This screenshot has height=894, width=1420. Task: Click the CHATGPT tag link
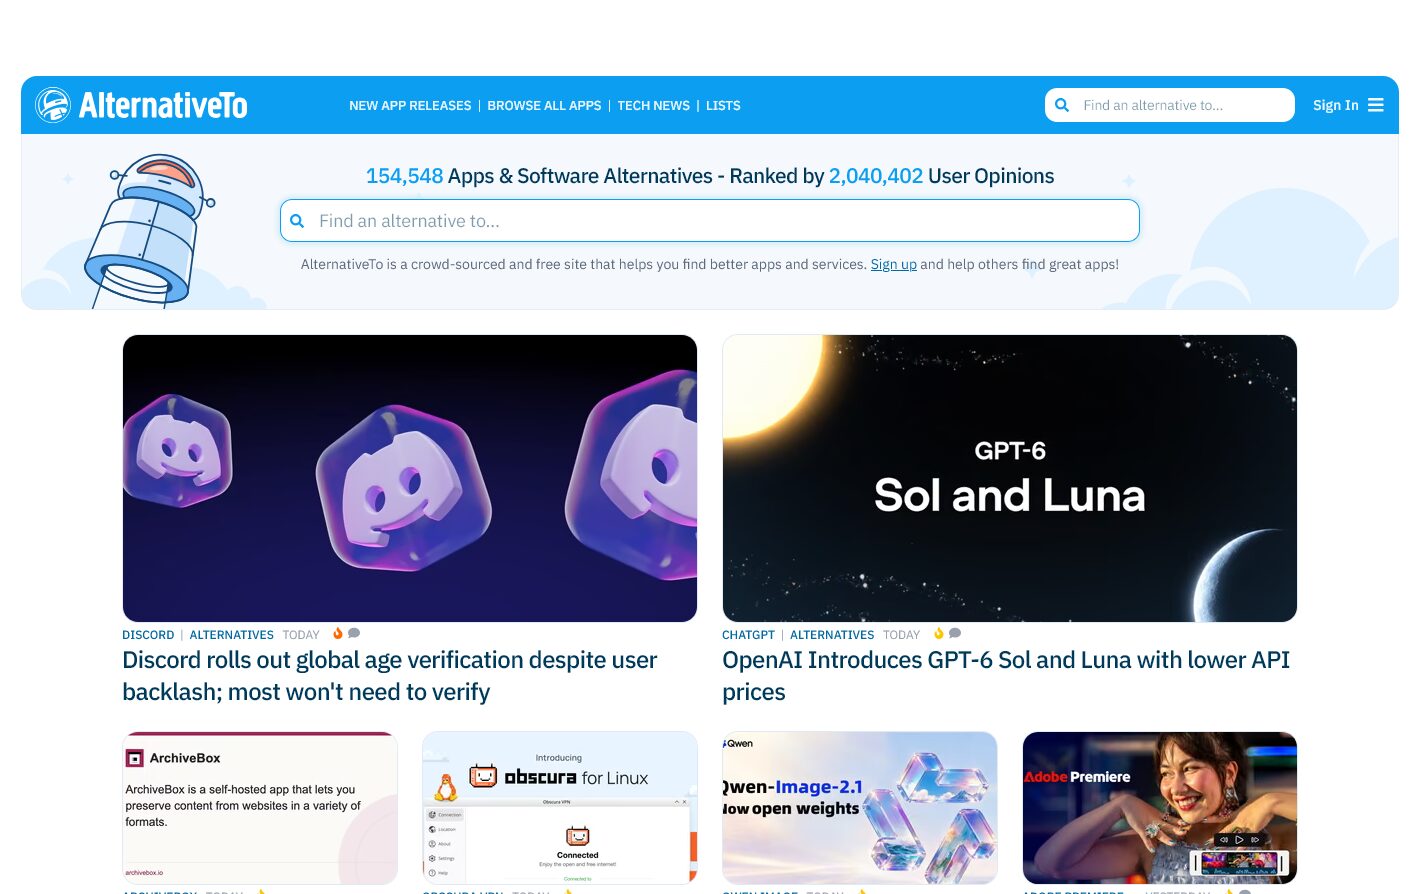tap(748, 635)
